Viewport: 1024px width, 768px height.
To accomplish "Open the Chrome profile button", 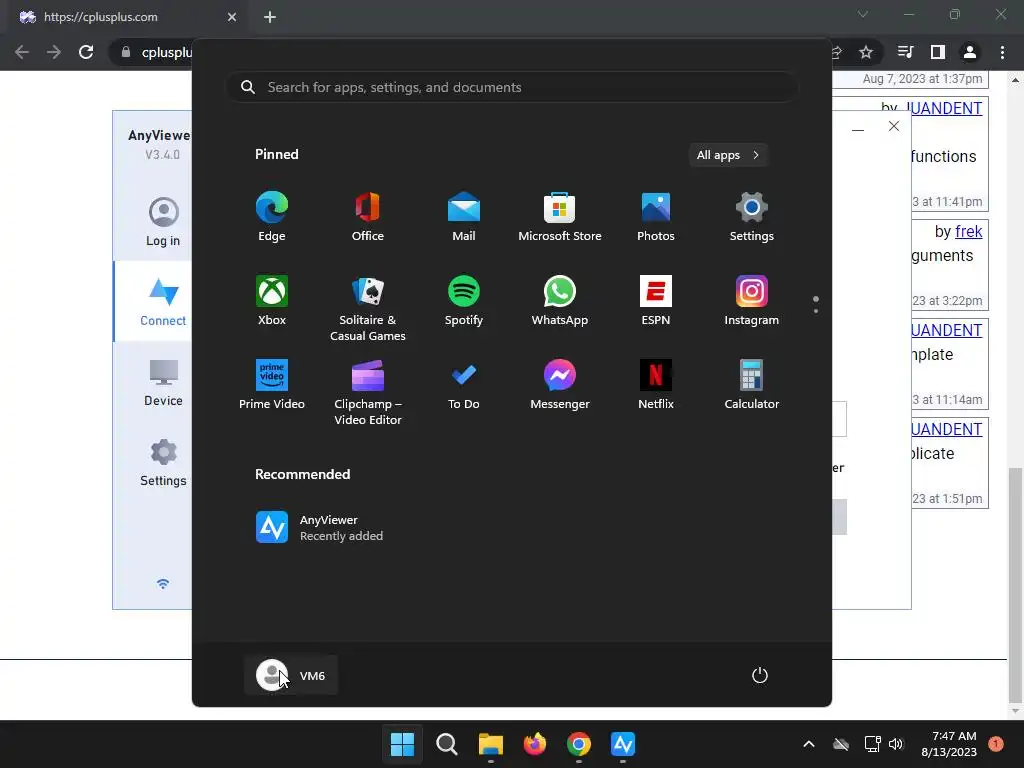I will 970,52.
